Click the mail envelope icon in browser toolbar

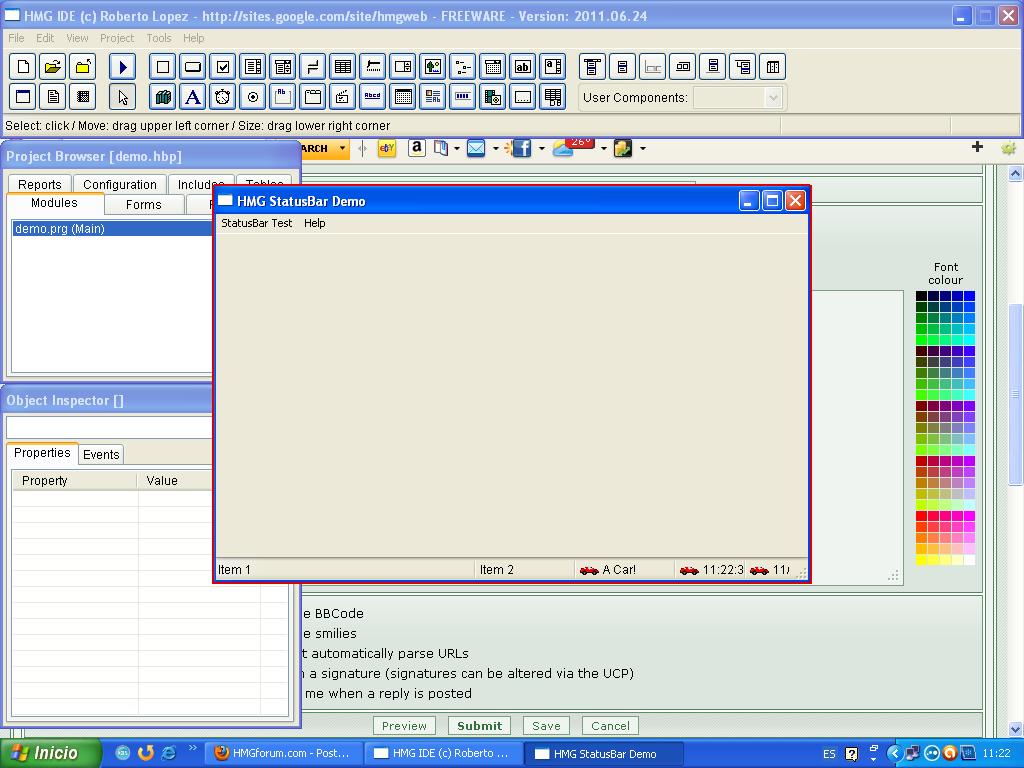(476, 148)
